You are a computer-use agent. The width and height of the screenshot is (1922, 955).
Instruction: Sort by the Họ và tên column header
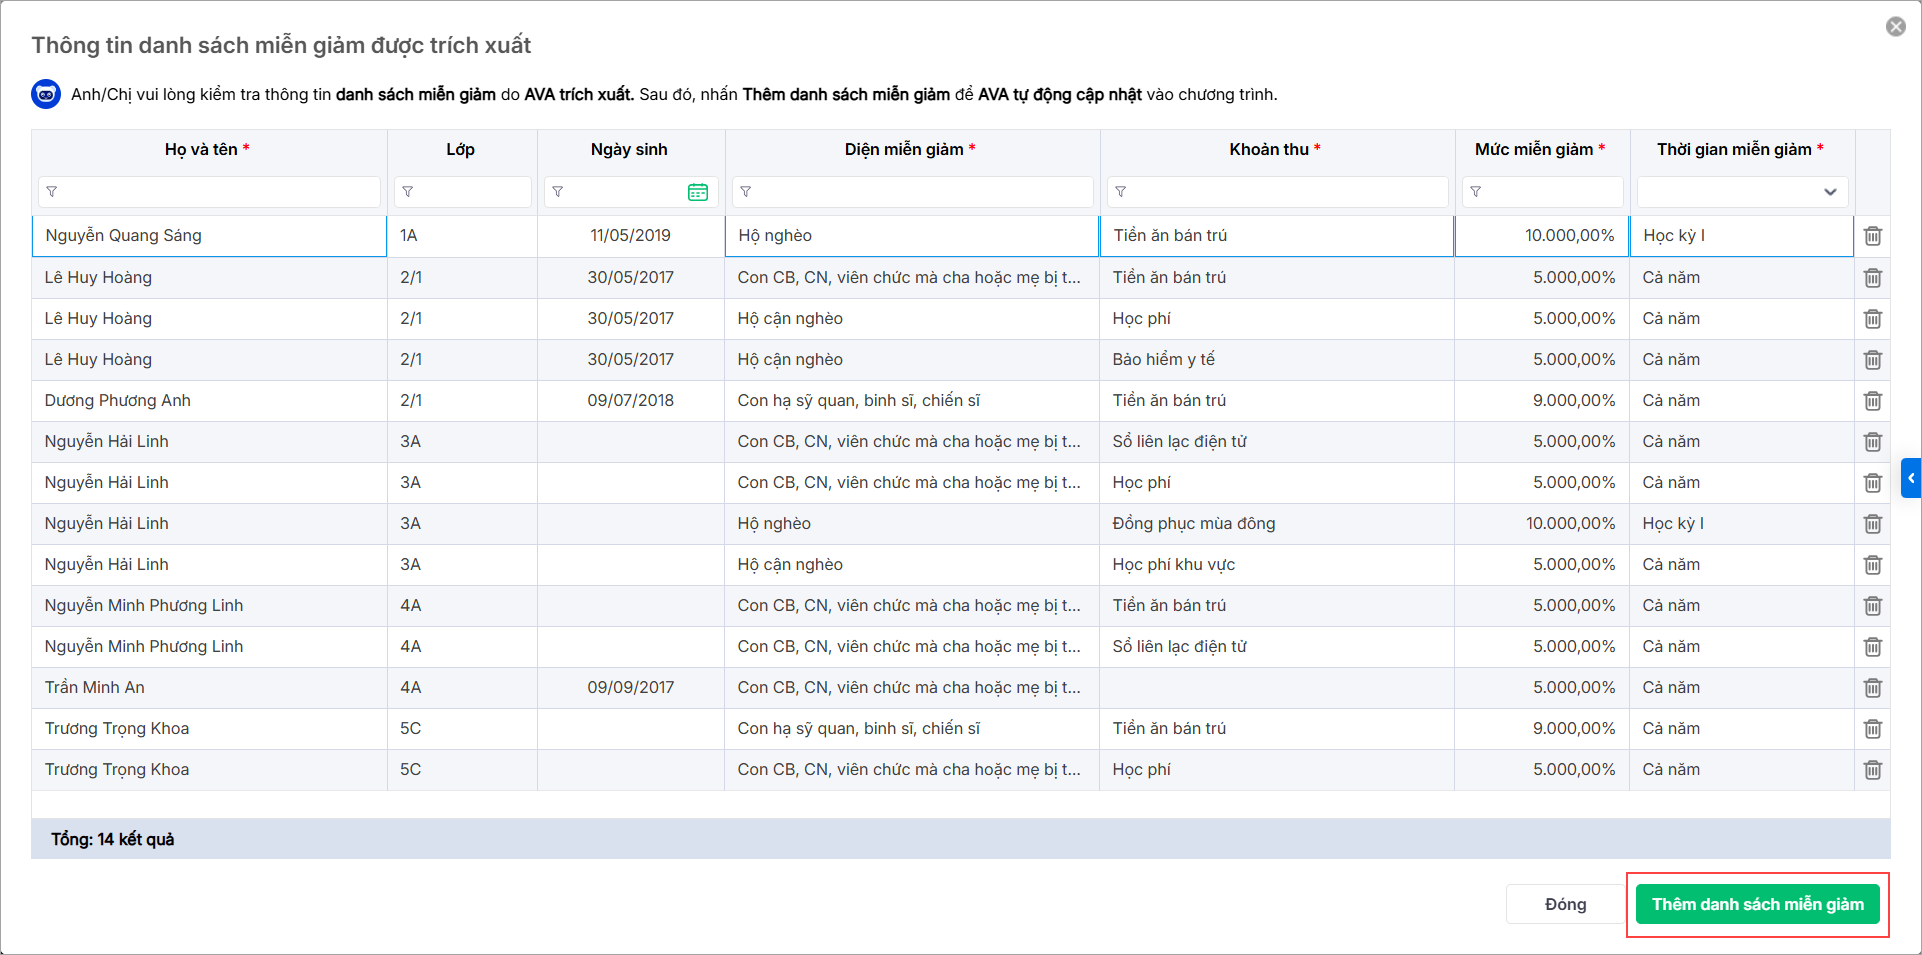(x=201, y=150)
